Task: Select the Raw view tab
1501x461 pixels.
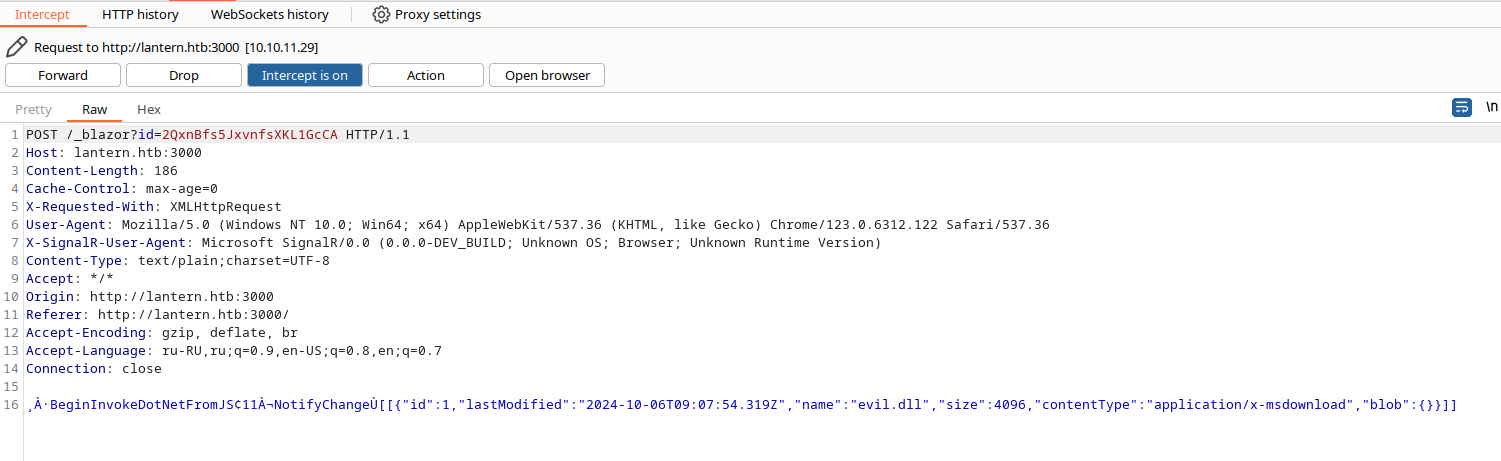Action: (95, 109)
